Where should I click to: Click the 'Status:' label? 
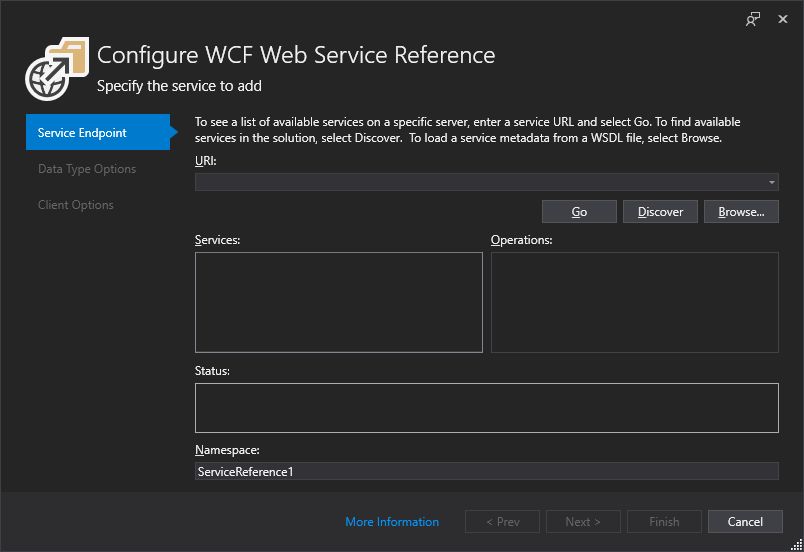pyautogui.click(x=212, y=371)
